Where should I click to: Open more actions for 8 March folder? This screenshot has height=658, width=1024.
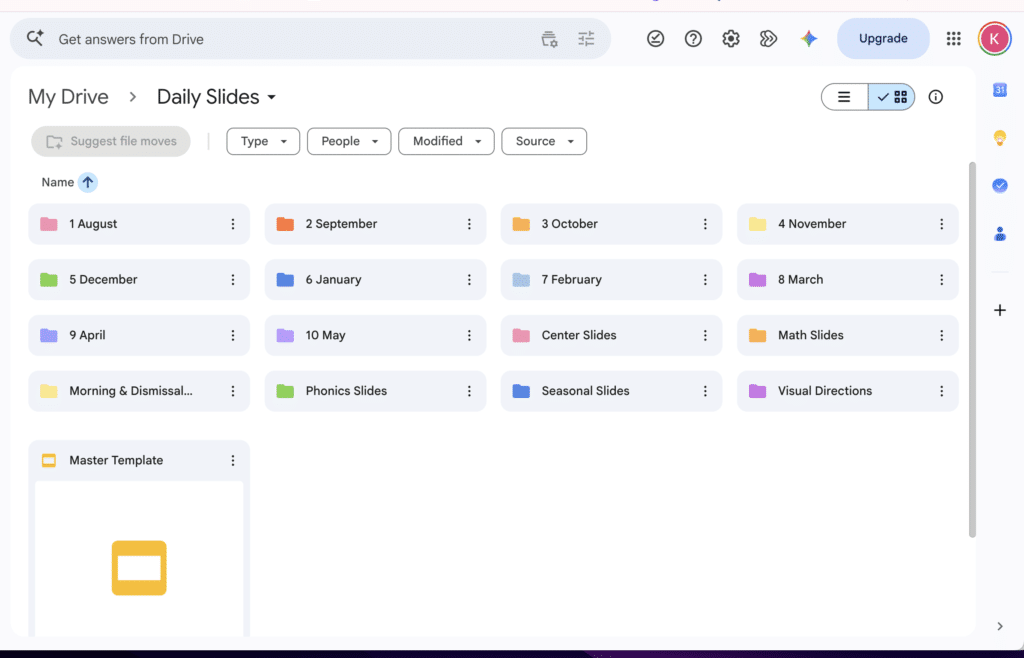coord(942,279)
